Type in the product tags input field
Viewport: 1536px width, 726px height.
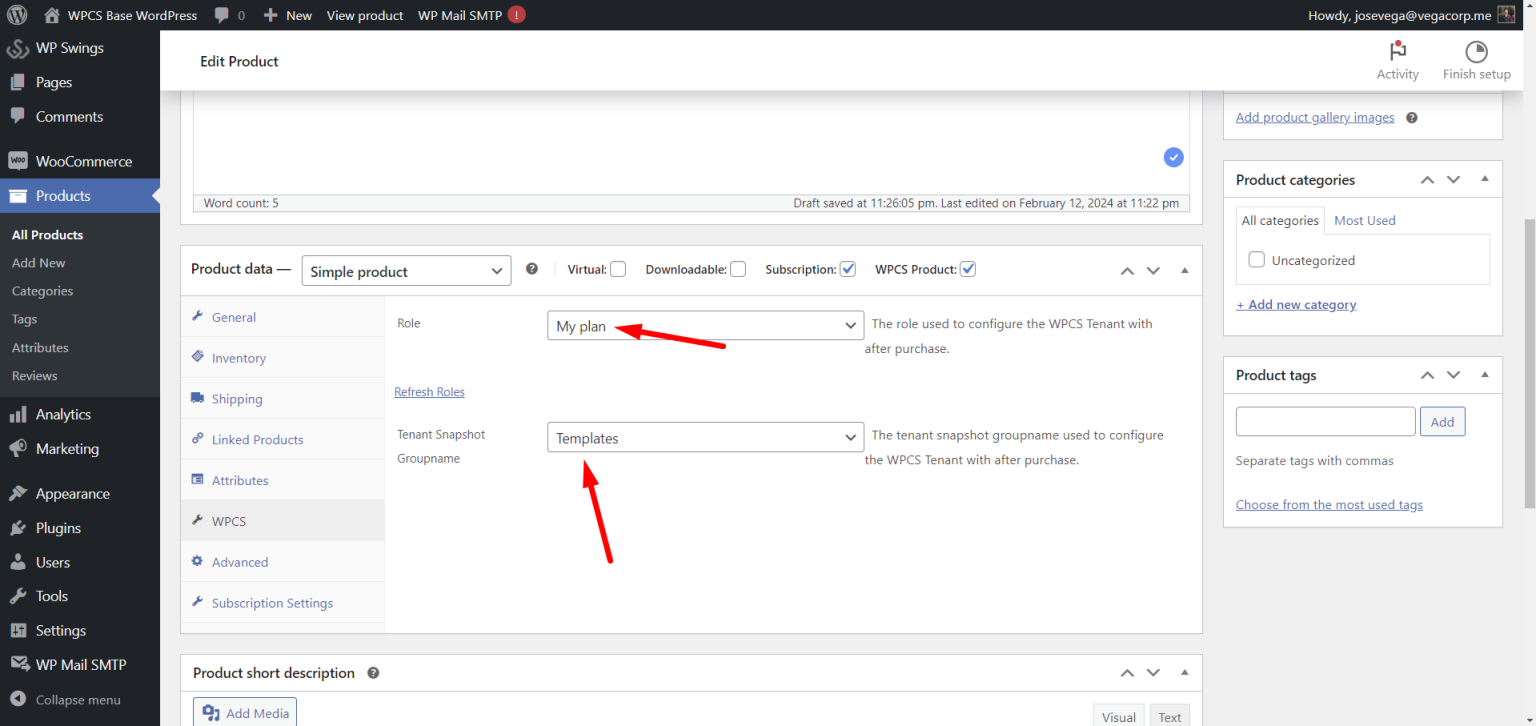(x=1325, y=421)
